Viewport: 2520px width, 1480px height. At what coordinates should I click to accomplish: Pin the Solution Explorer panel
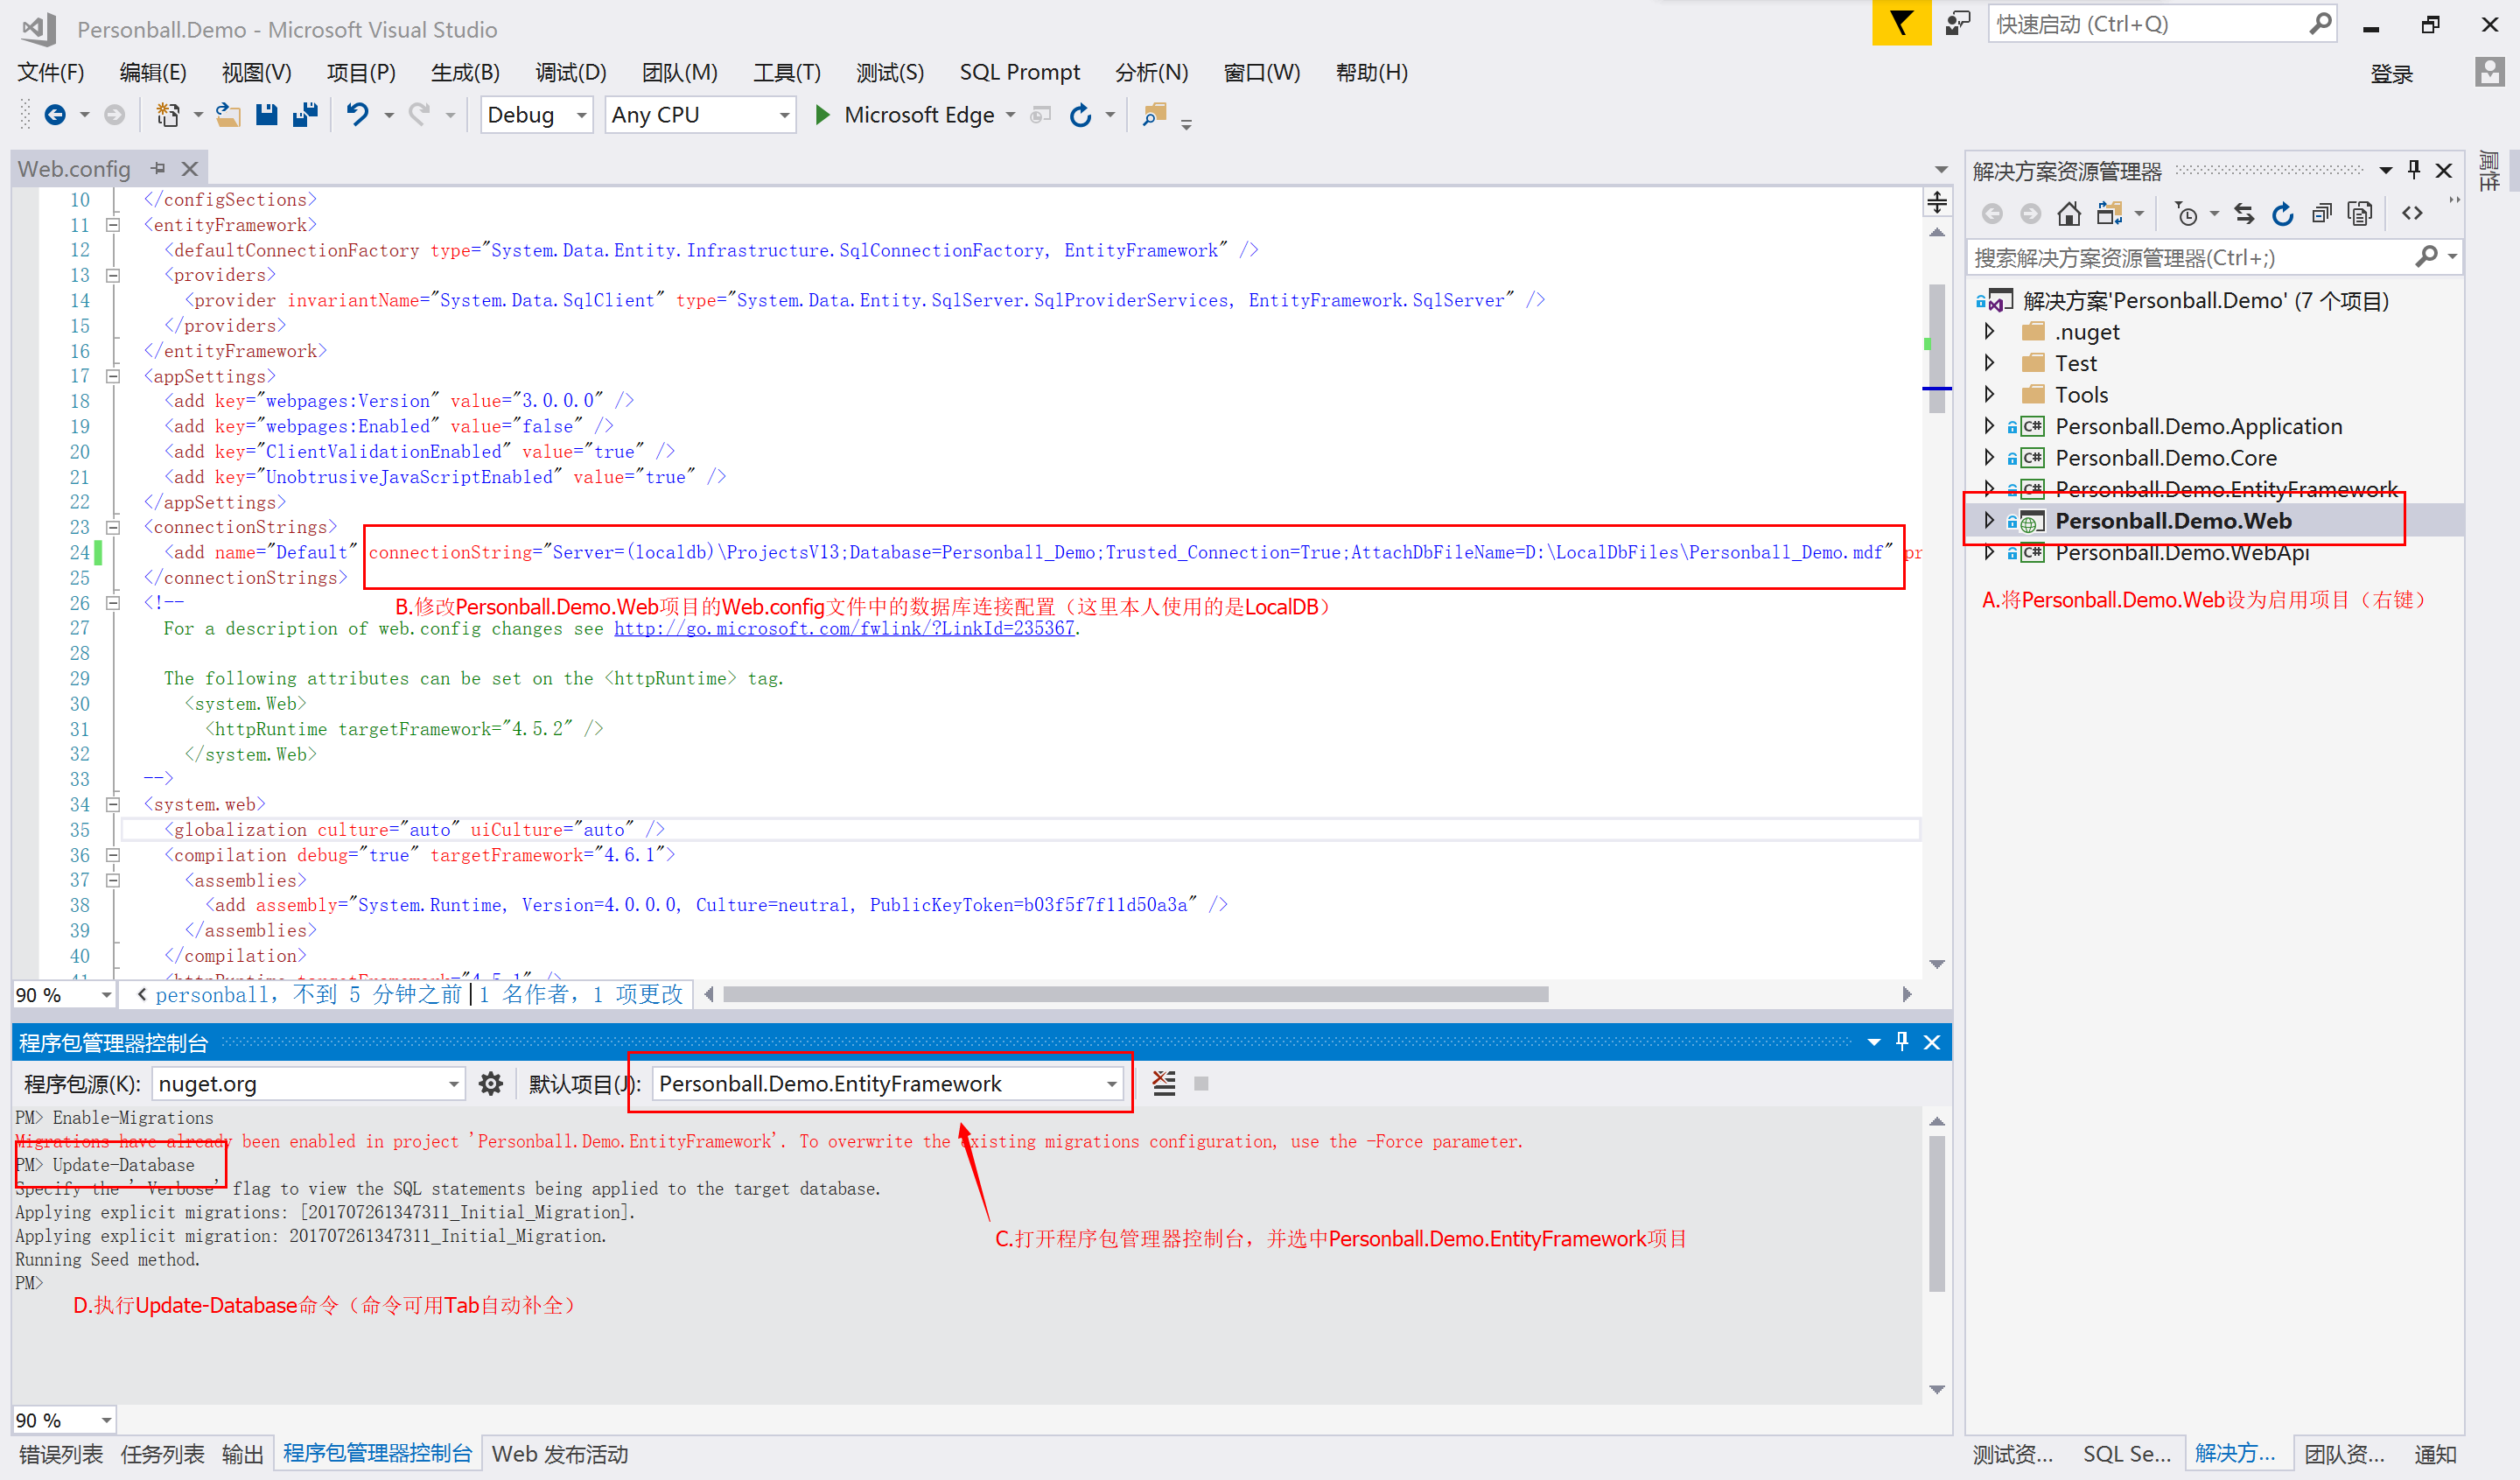tap(2414, 170)
